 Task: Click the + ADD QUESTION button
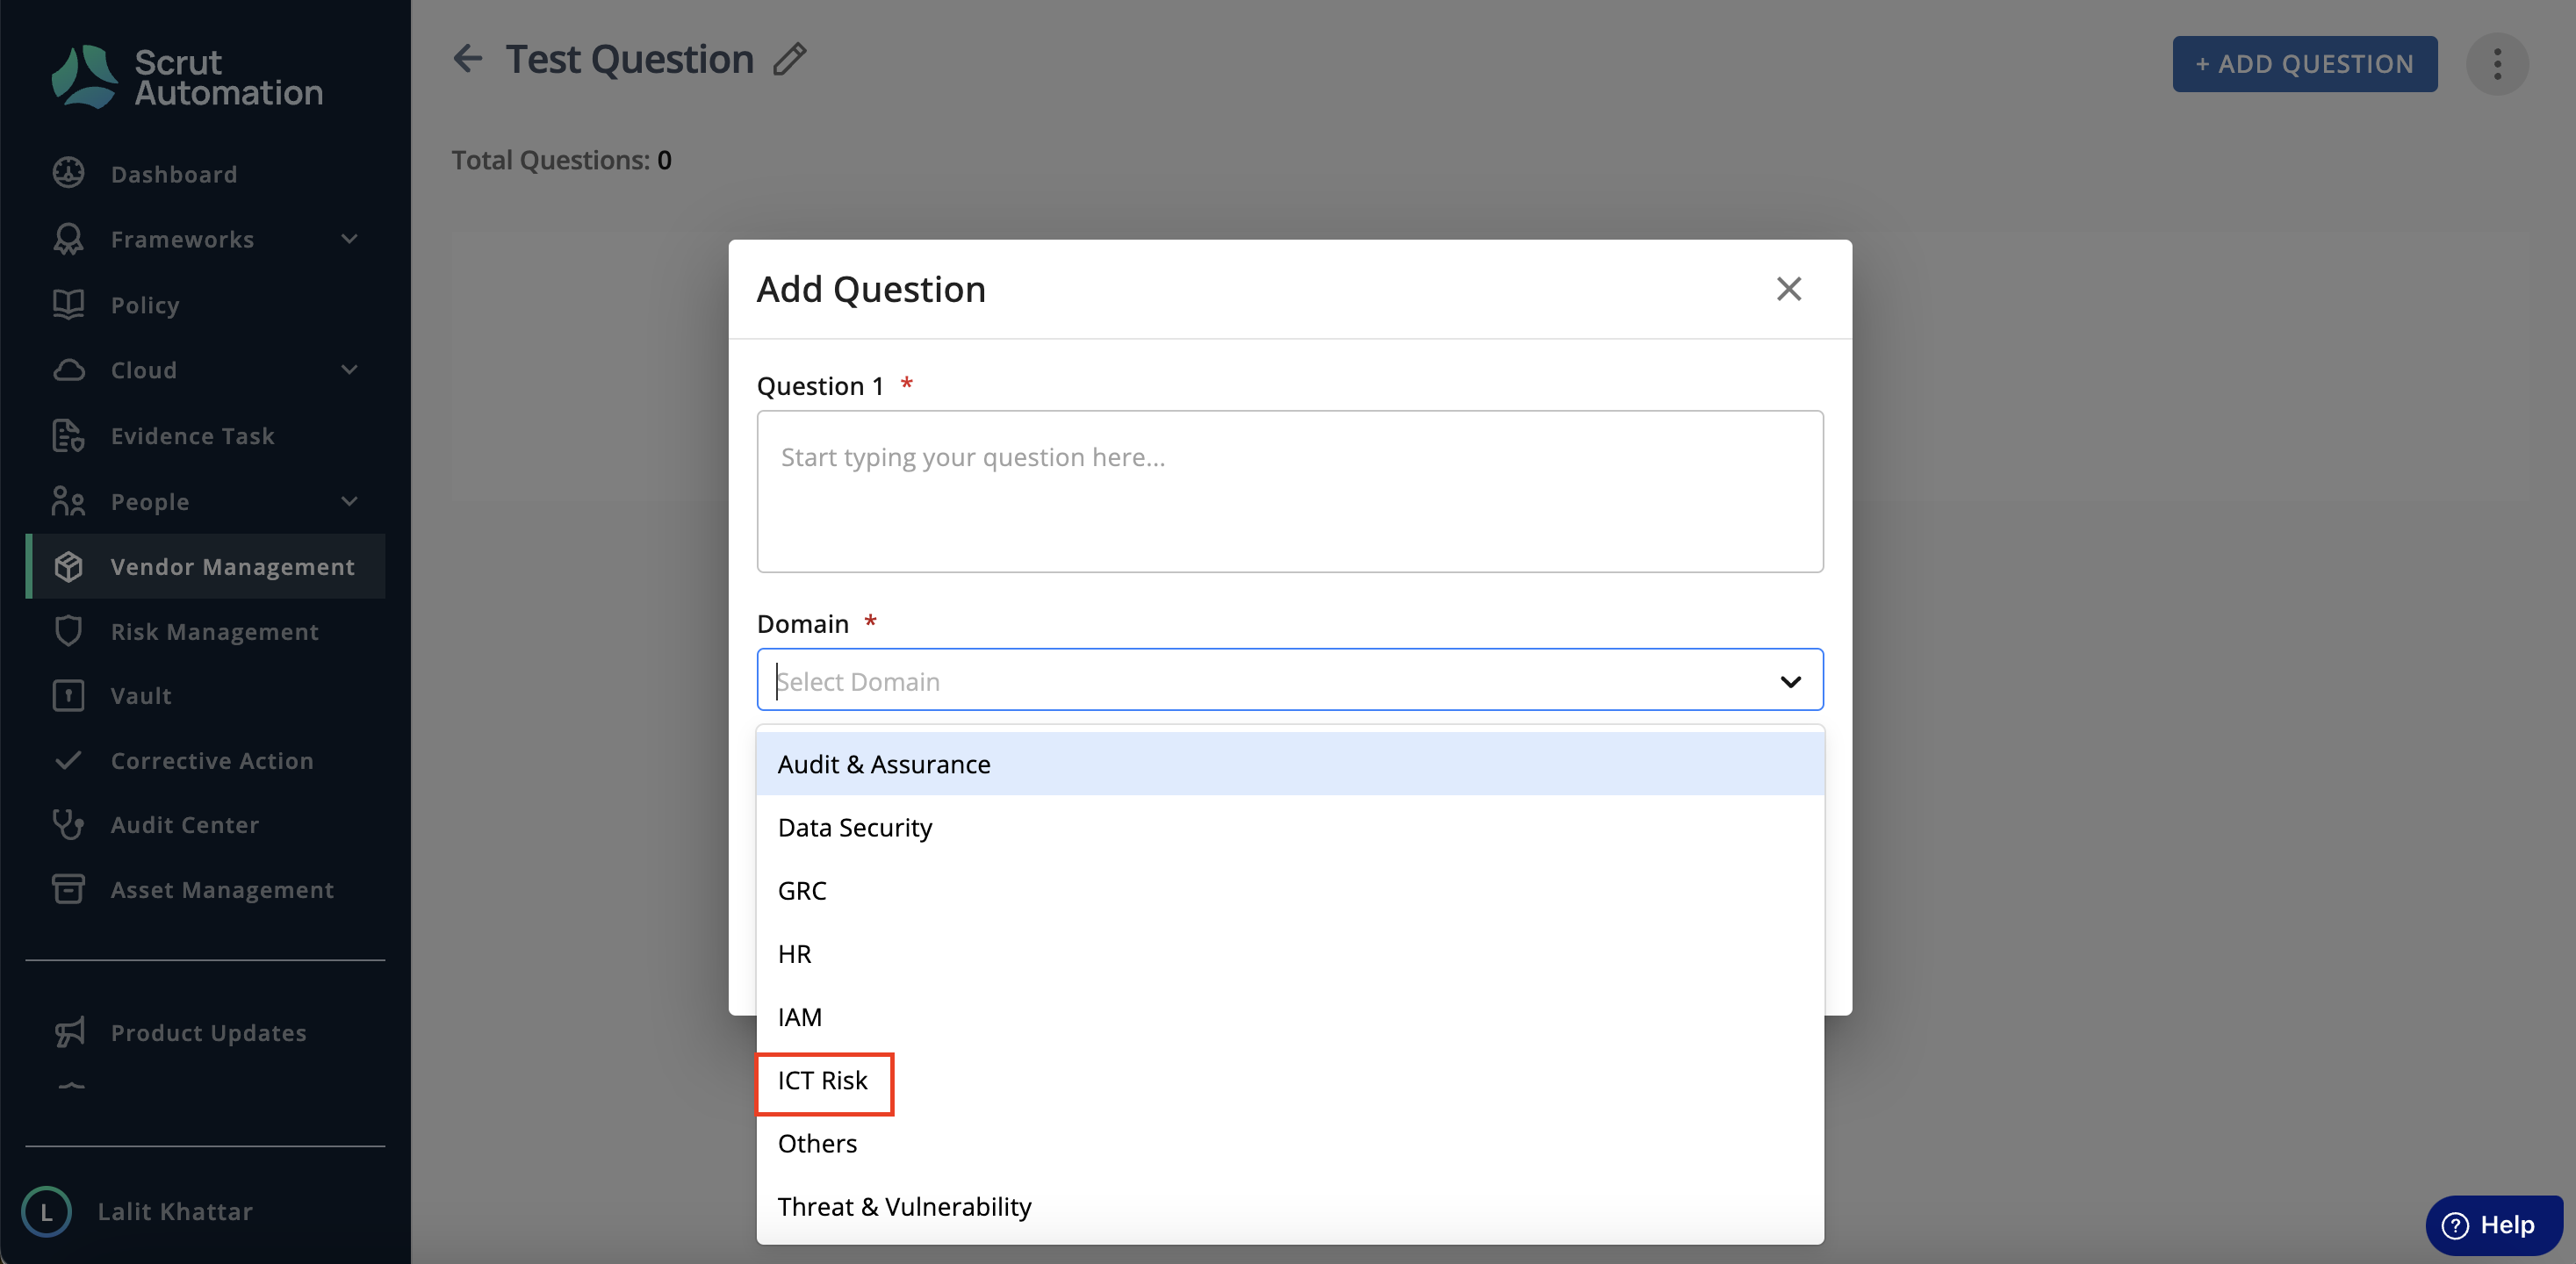2304,64
